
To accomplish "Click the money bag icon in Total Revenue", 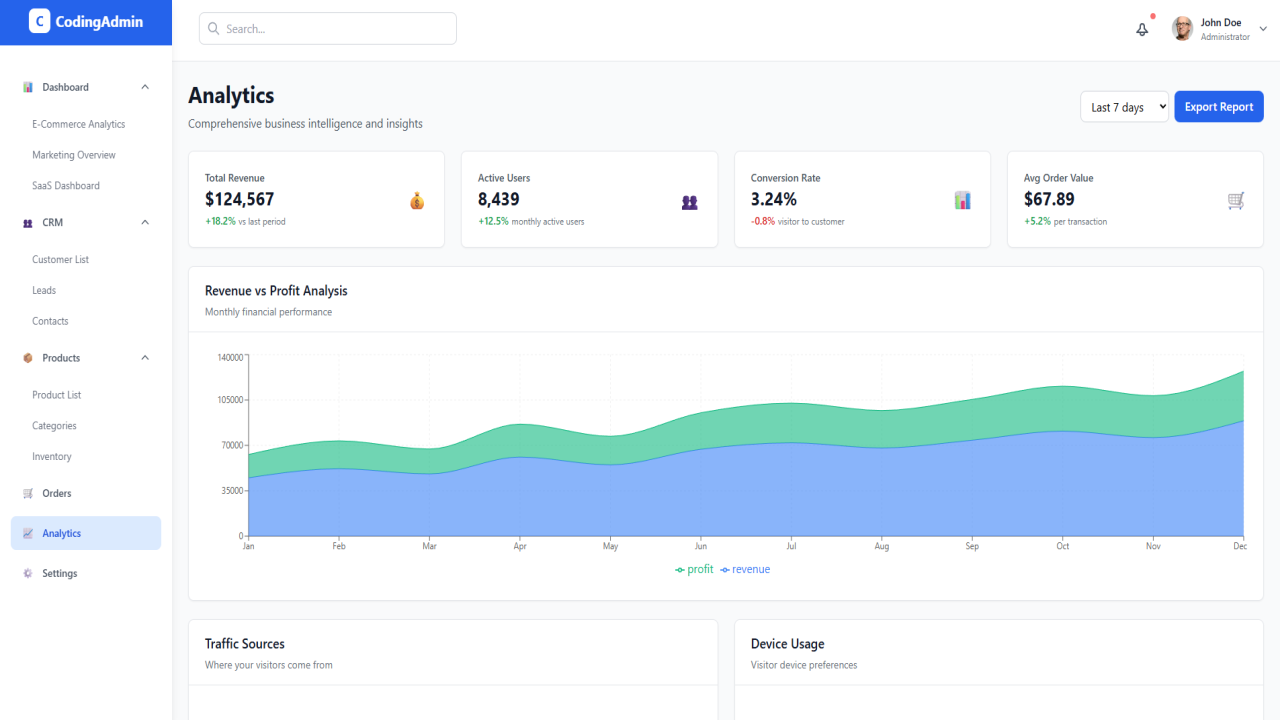I will pyautogui.click(x=417, y=200).
